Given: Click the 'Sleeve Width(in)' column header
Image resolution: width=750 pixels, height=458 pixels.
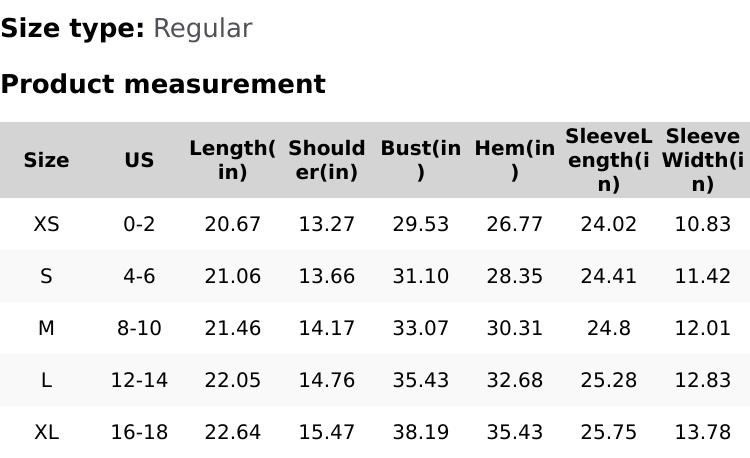Looking at the screenshot, I should pos(702,160).
